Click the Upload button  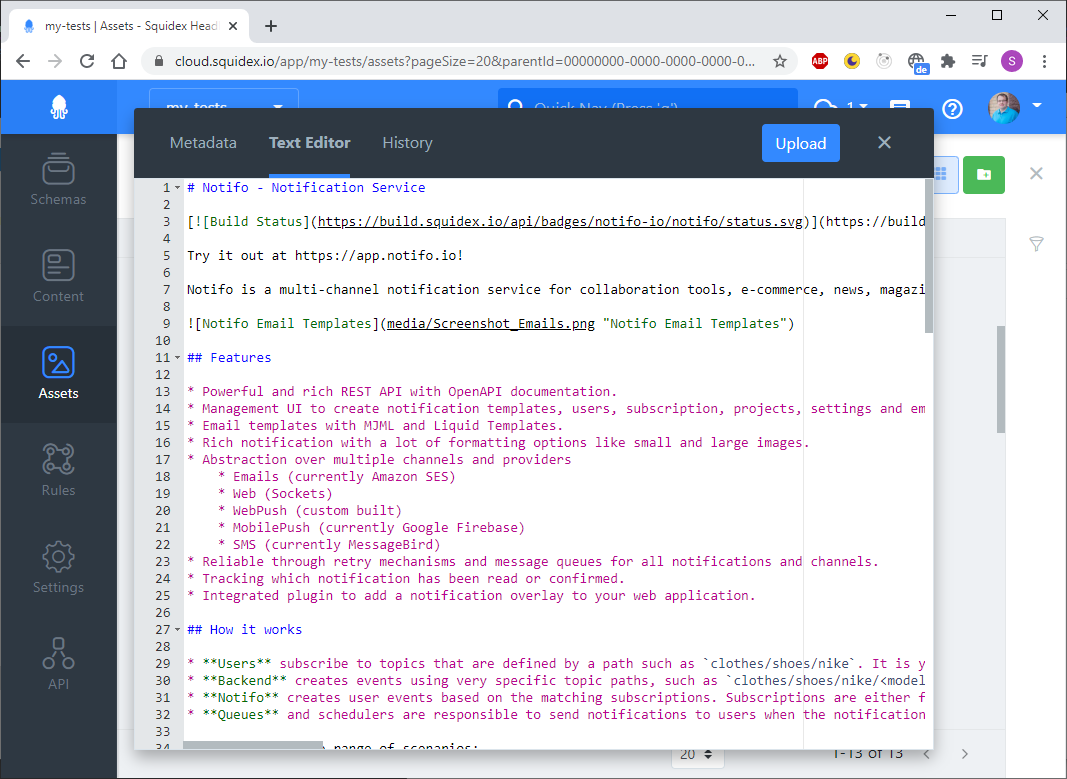(x=800, y=143)
